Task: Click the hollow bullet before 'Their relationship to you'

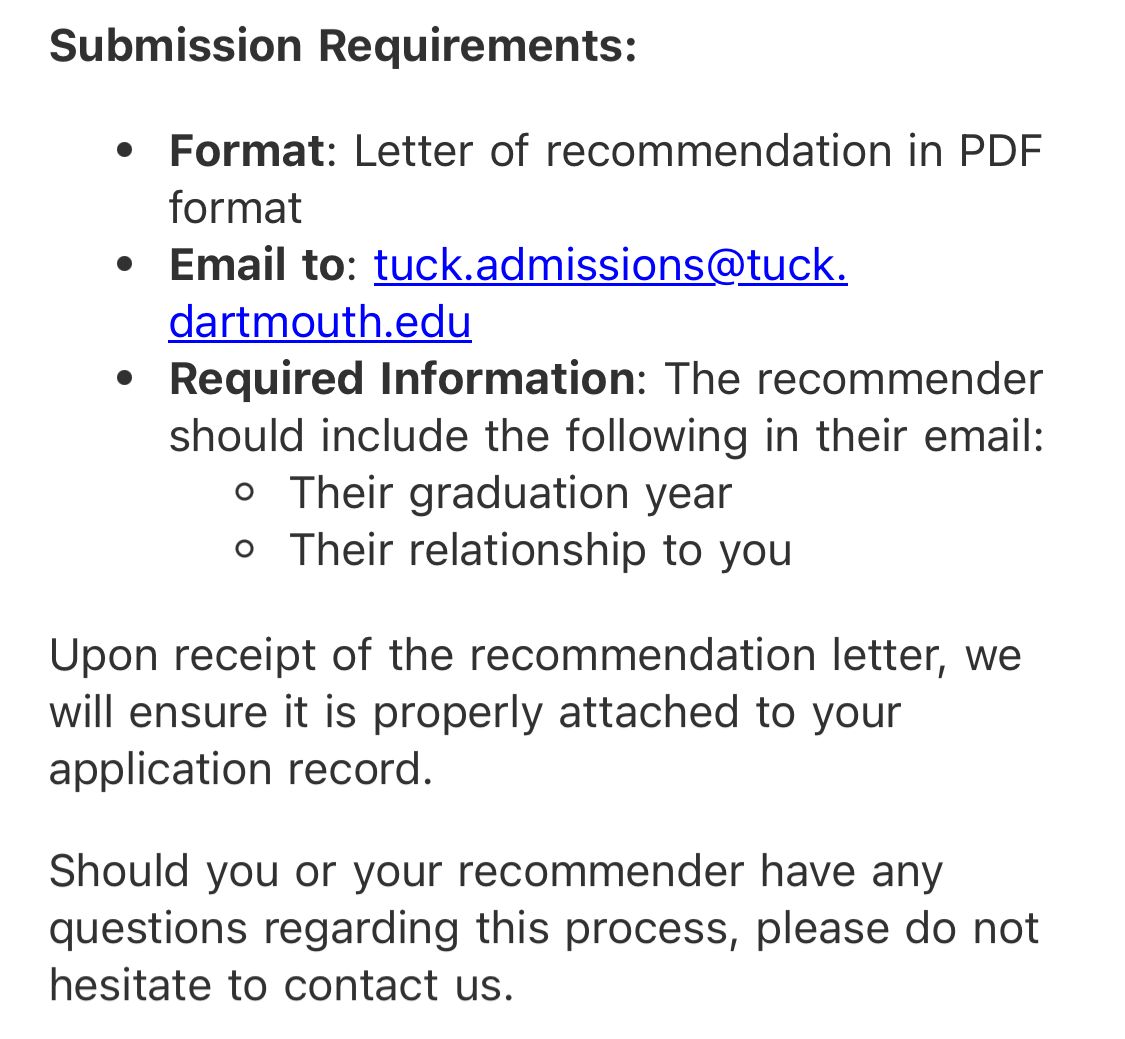Action: [245, 550]
